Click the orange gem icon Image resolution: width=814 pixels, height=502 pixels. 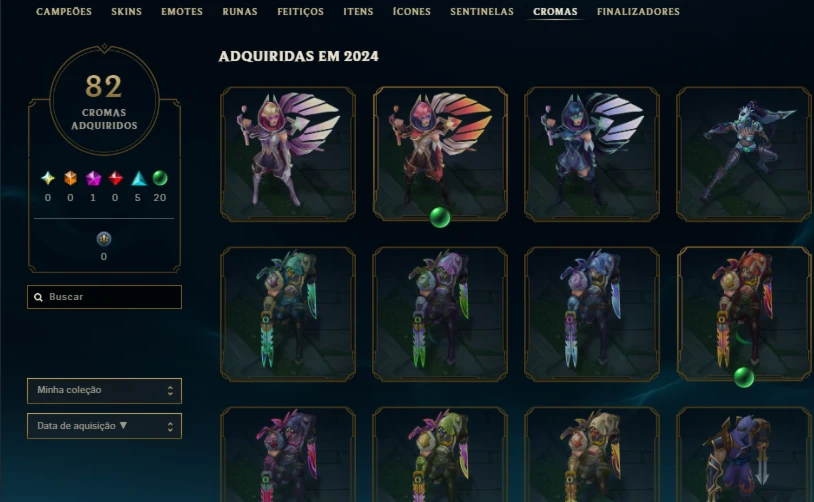[x=70, y=178]
